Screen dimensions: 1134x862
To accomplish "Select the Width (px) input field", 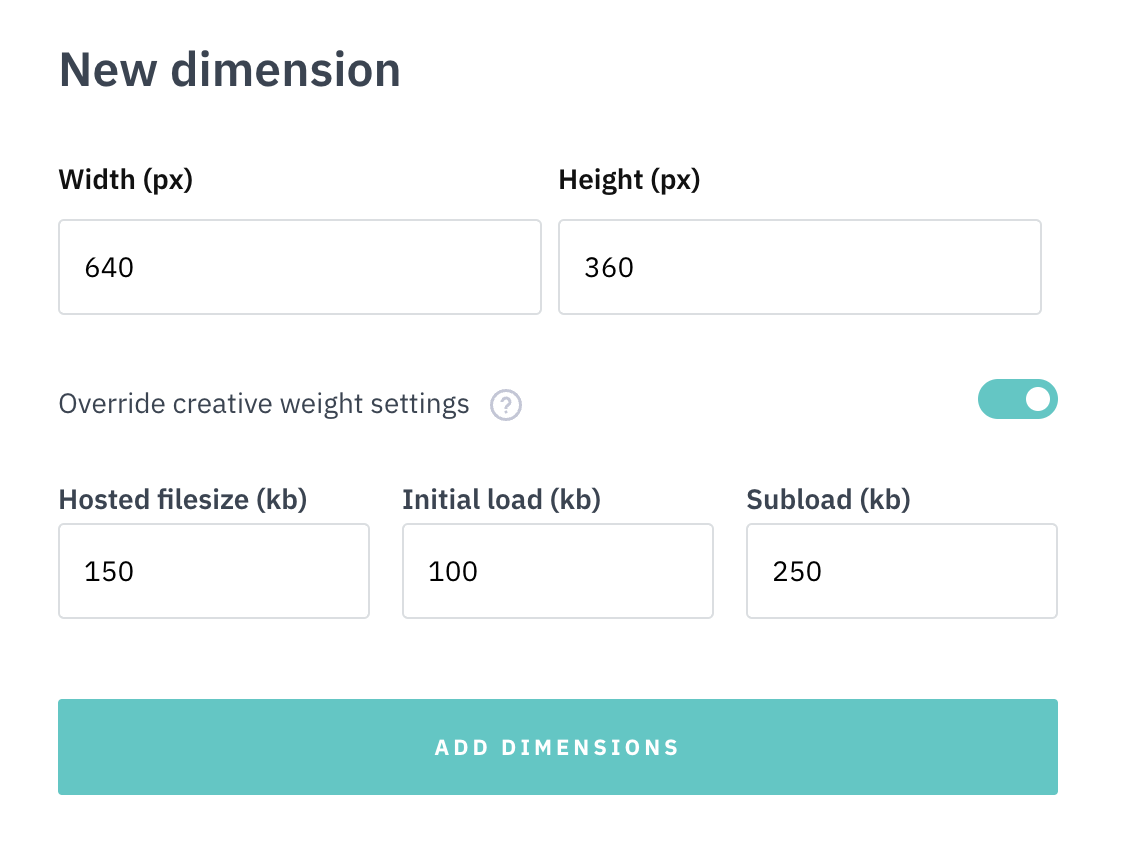I will [x=300, y=267].
